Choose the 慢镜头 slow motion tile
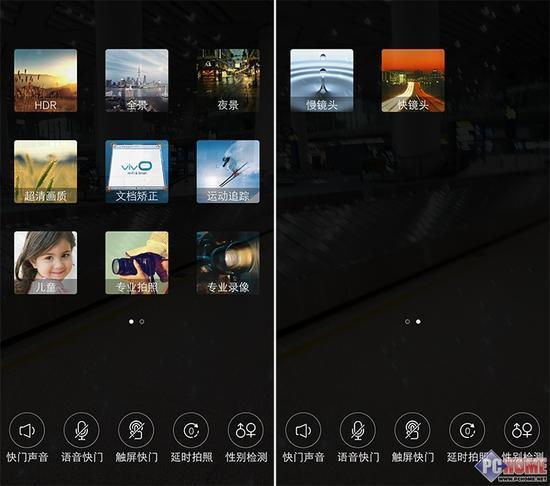Image resolution: width=550 pixels, height=486 pixels. 322,81
